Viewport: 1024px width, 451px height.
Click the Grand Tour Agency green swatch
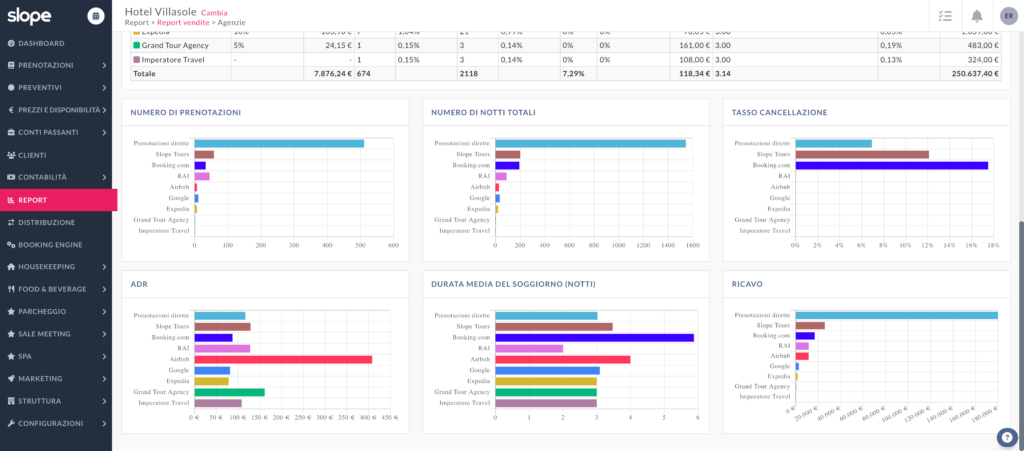point(136,46)
